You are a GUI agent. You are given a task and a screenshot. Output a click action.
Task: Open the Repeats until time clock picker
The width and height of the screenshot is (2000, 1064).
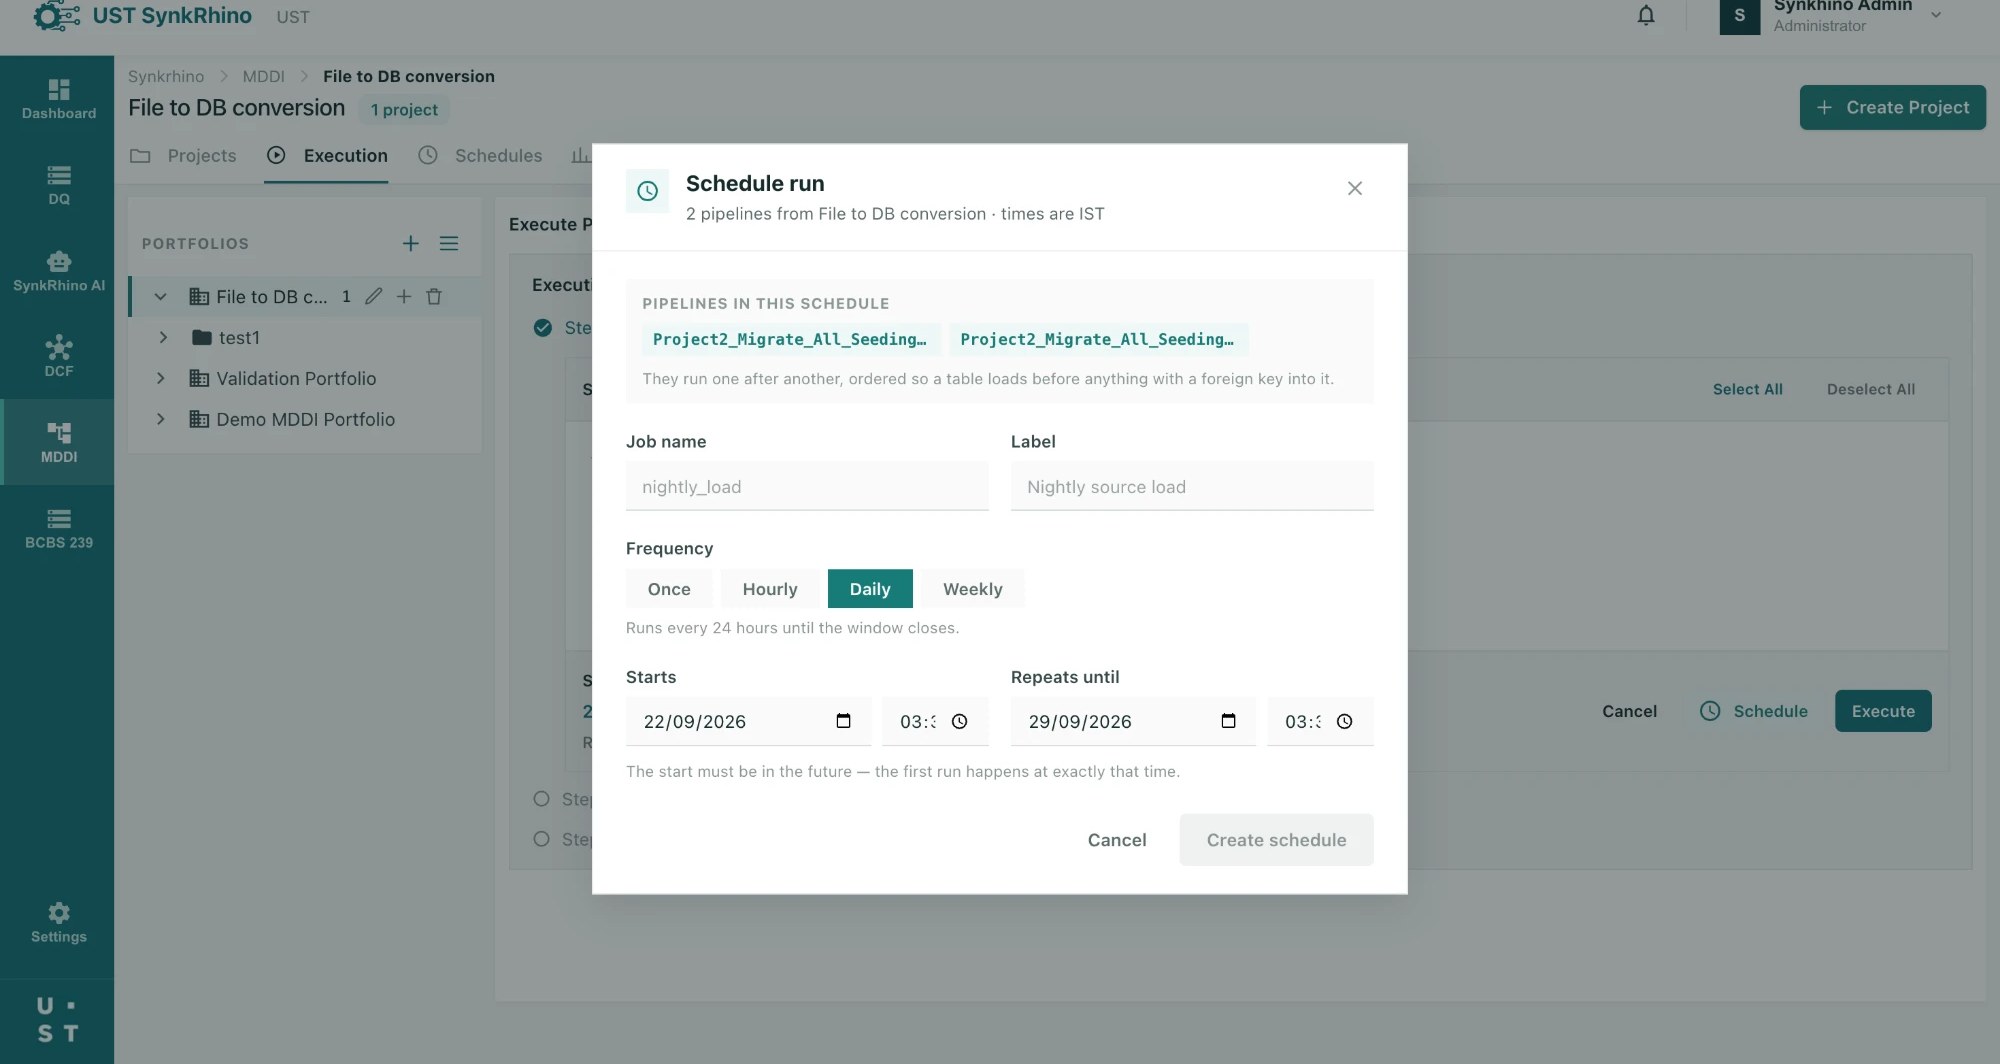[1344, 721]
